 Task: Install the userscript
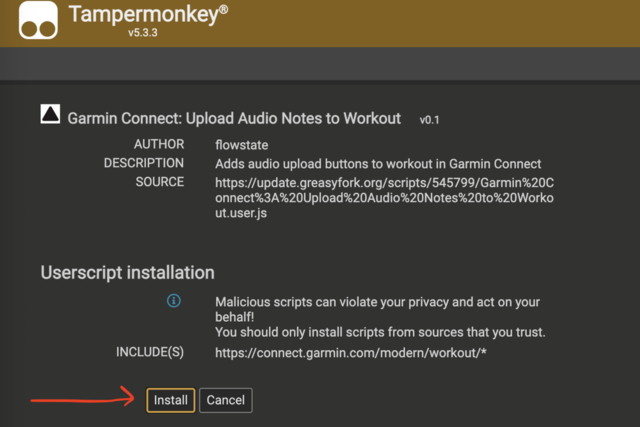171,400
